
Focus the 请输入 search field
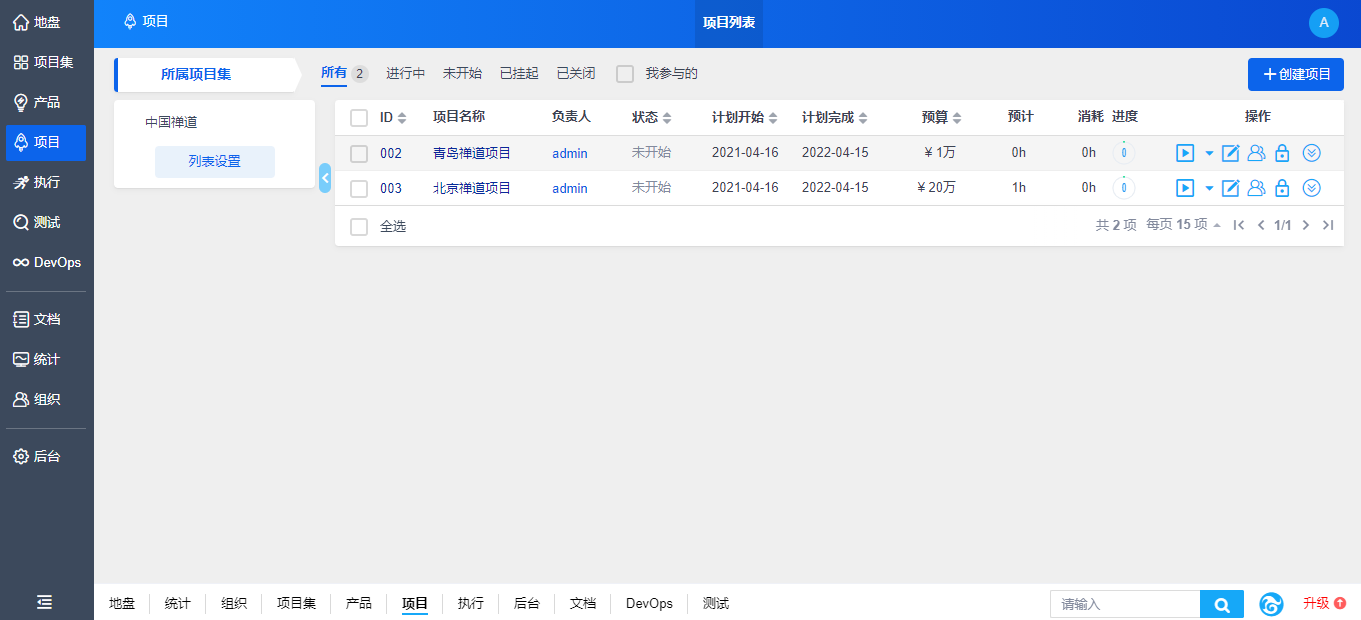click(x=1124, y=604)
